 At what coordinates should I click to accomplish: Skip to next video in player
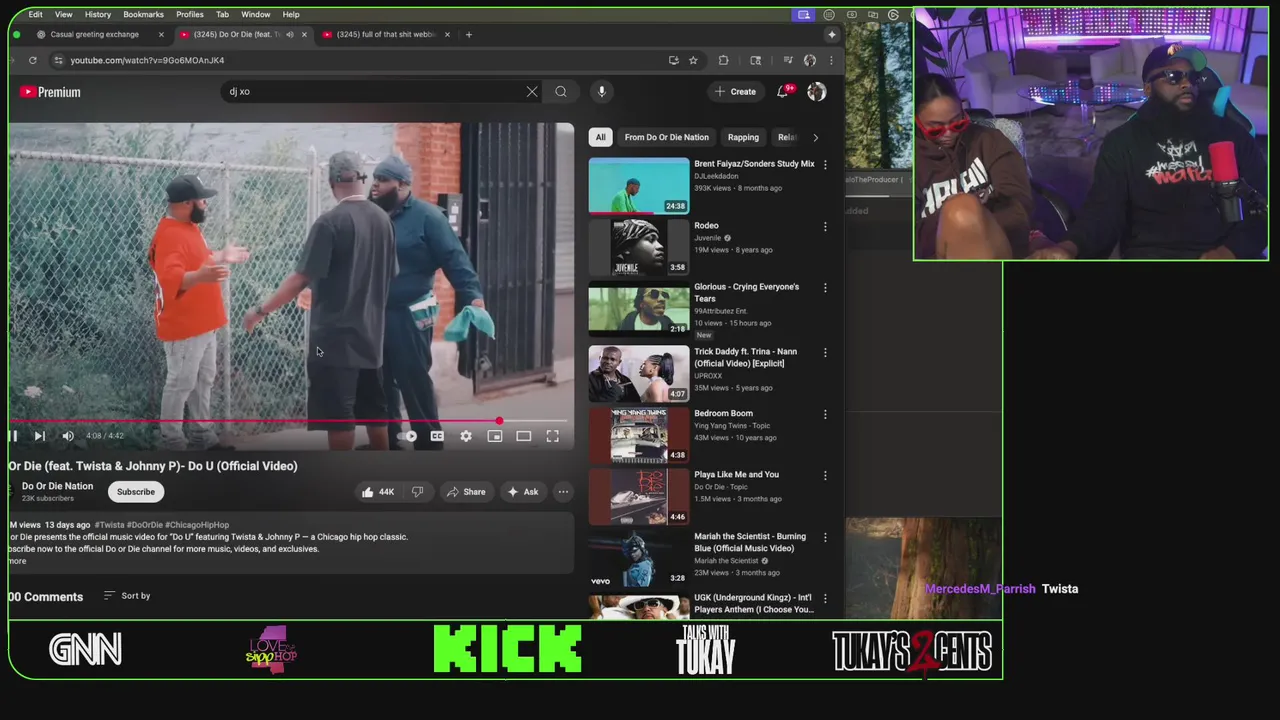point(39,436)
